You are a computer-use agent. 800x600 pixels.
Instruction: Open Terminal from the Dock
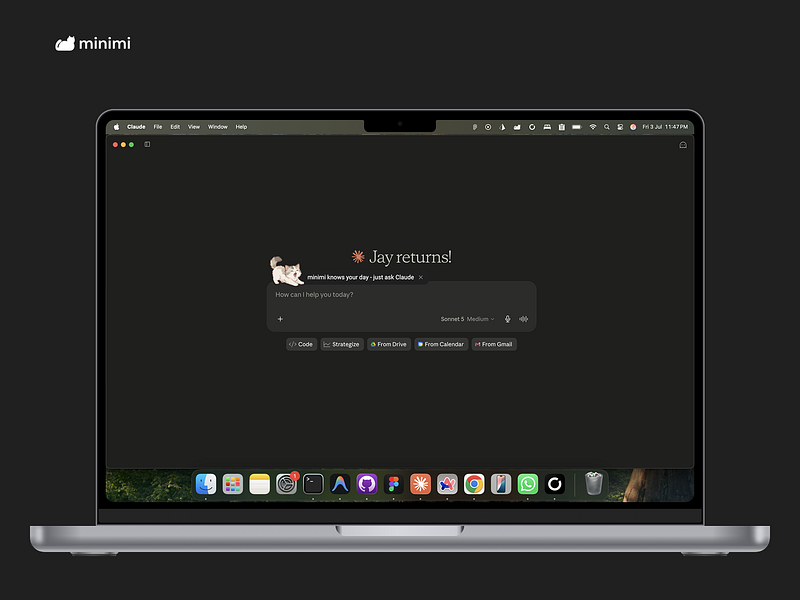(313, 484)
